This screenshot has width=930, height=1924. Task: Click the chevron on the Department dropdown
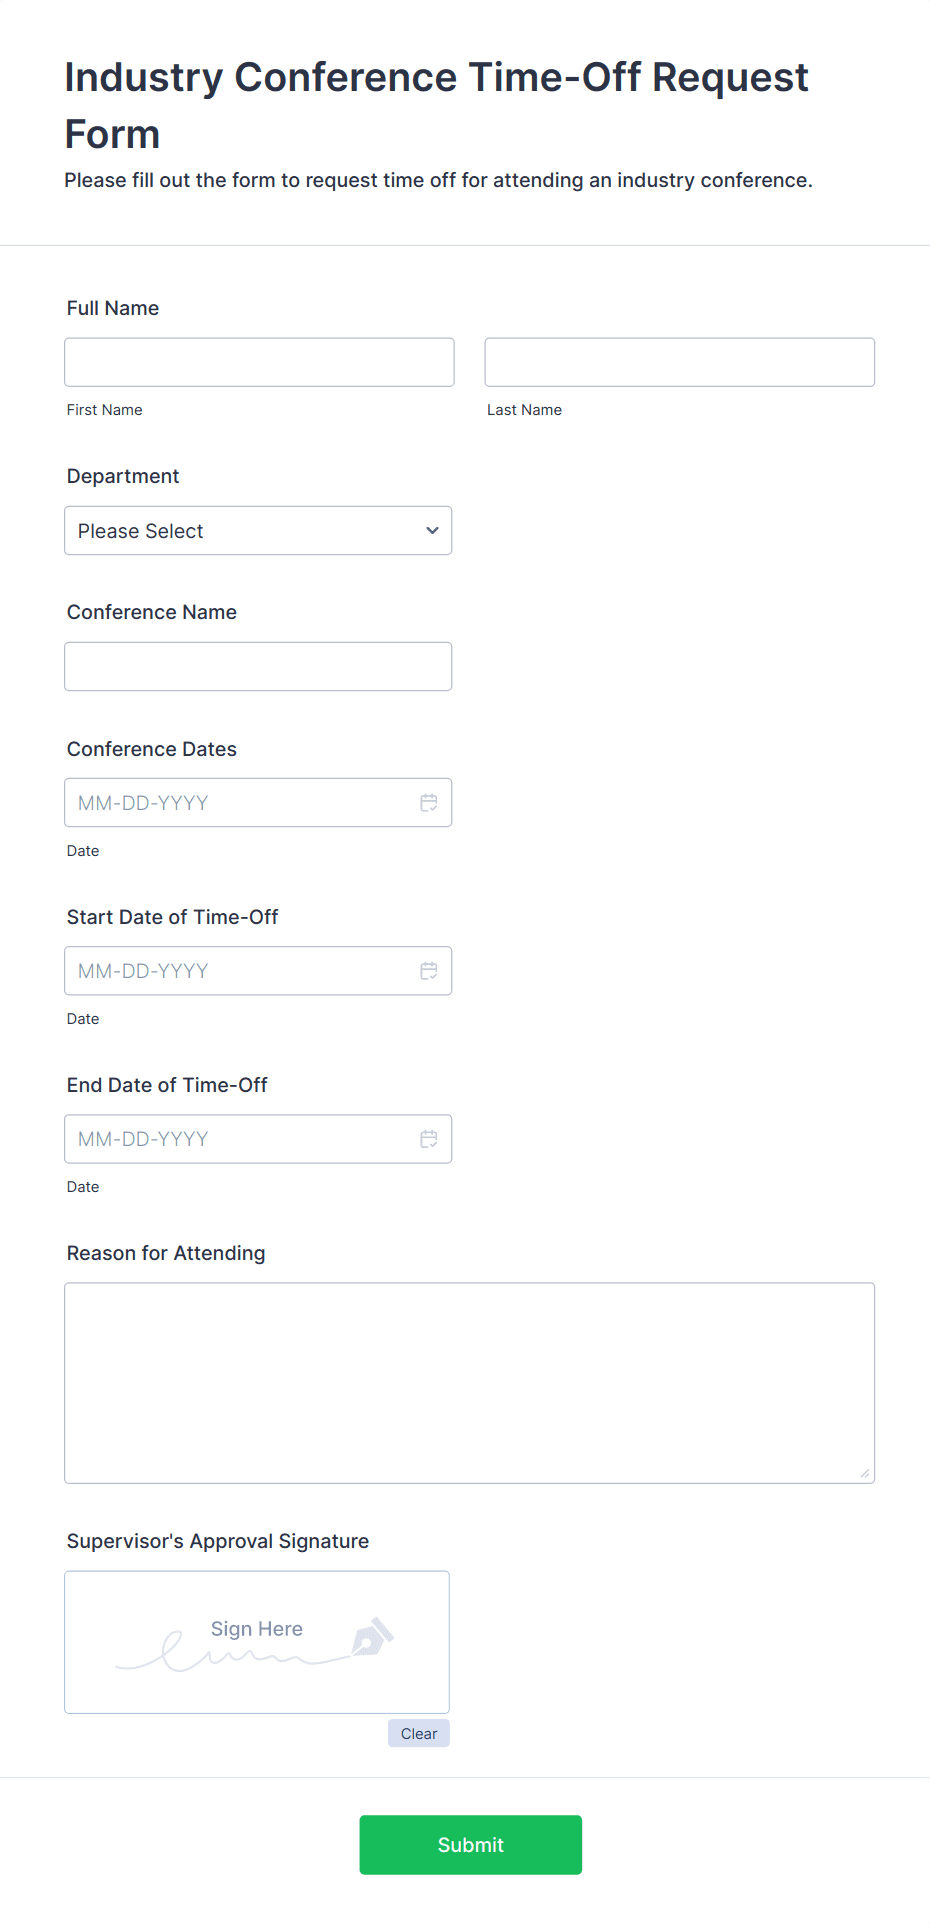pos(431,530)
